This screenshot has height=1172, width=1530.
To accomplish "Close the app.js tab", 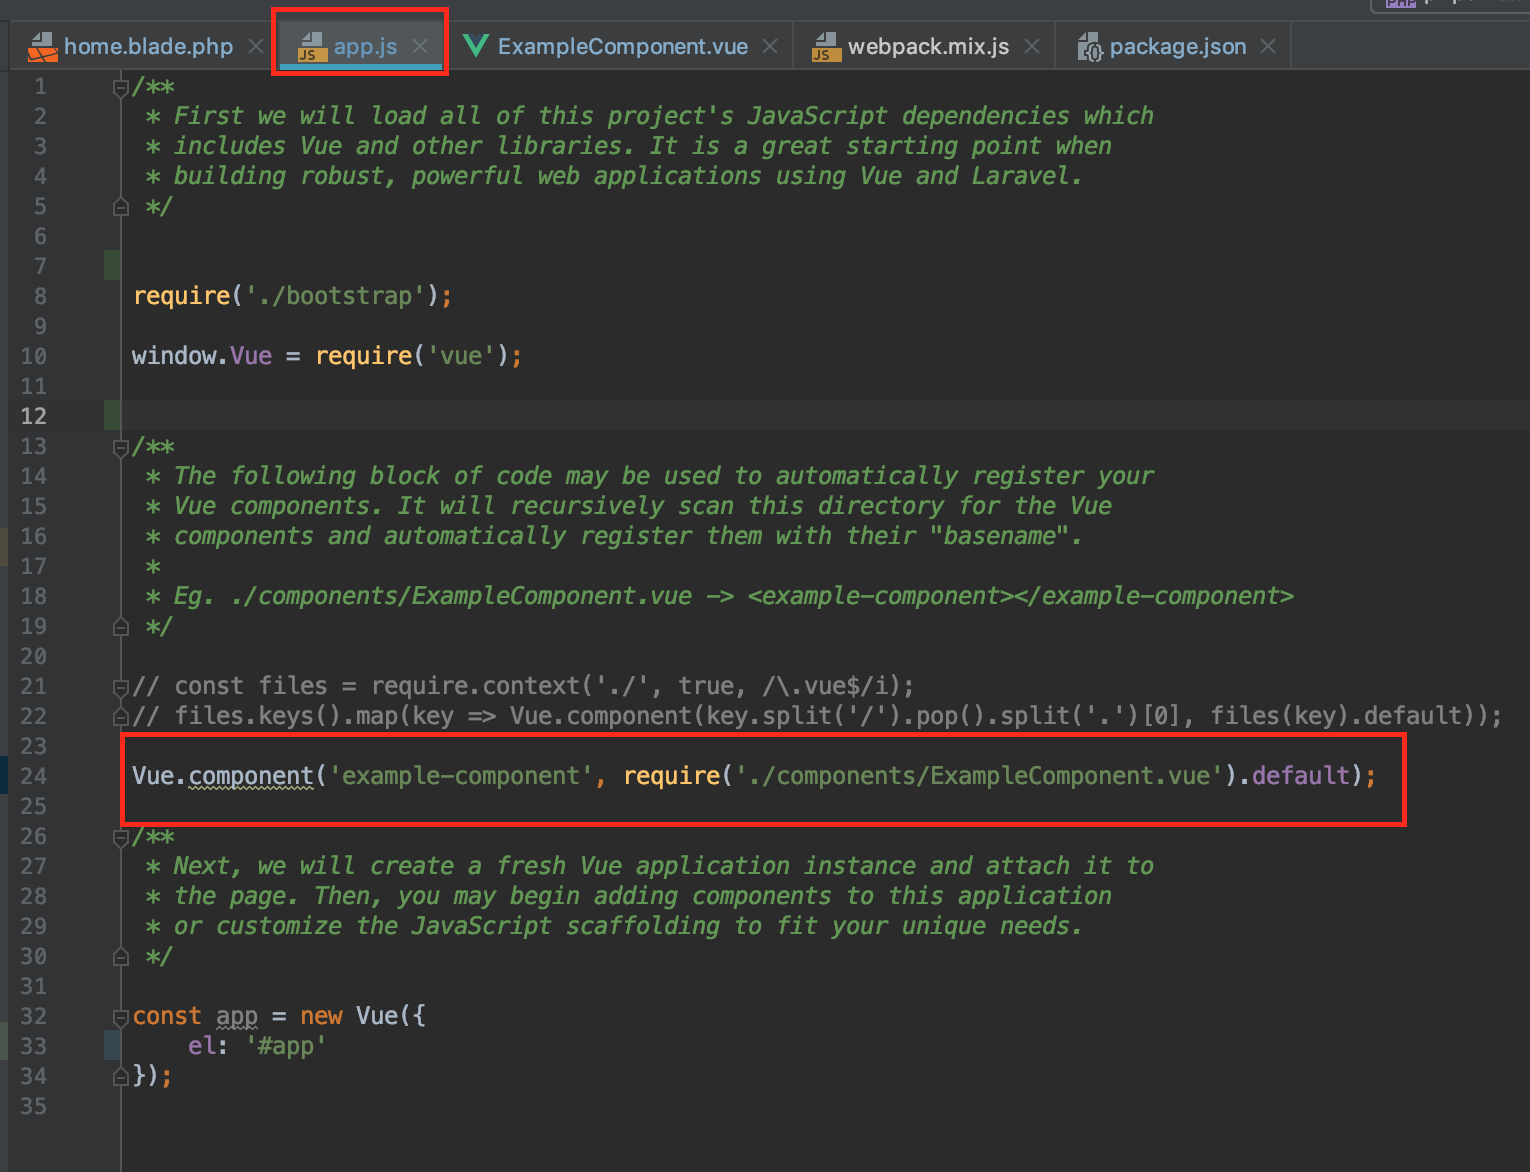I will point(420,46).
